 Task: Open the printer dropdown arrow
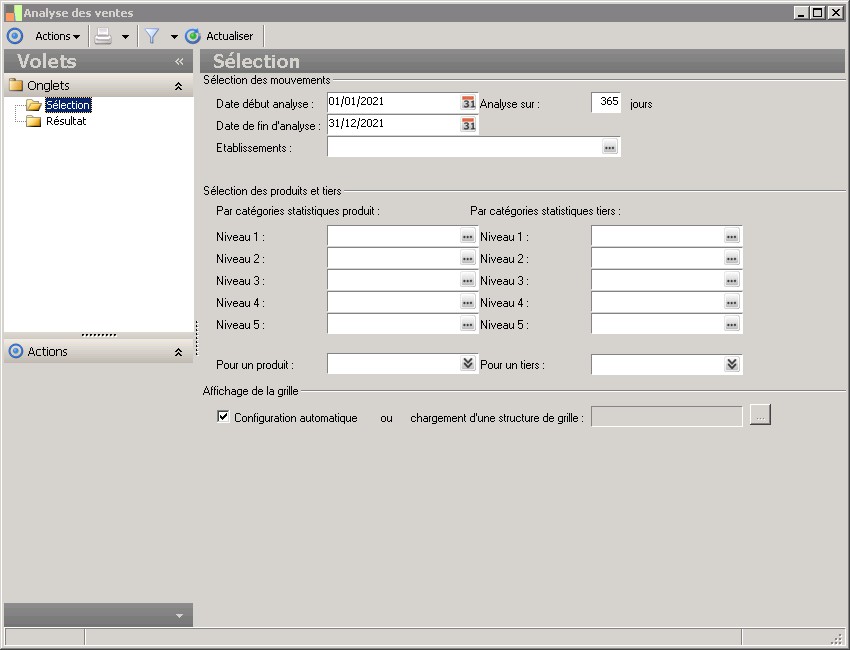click(125, 36)
